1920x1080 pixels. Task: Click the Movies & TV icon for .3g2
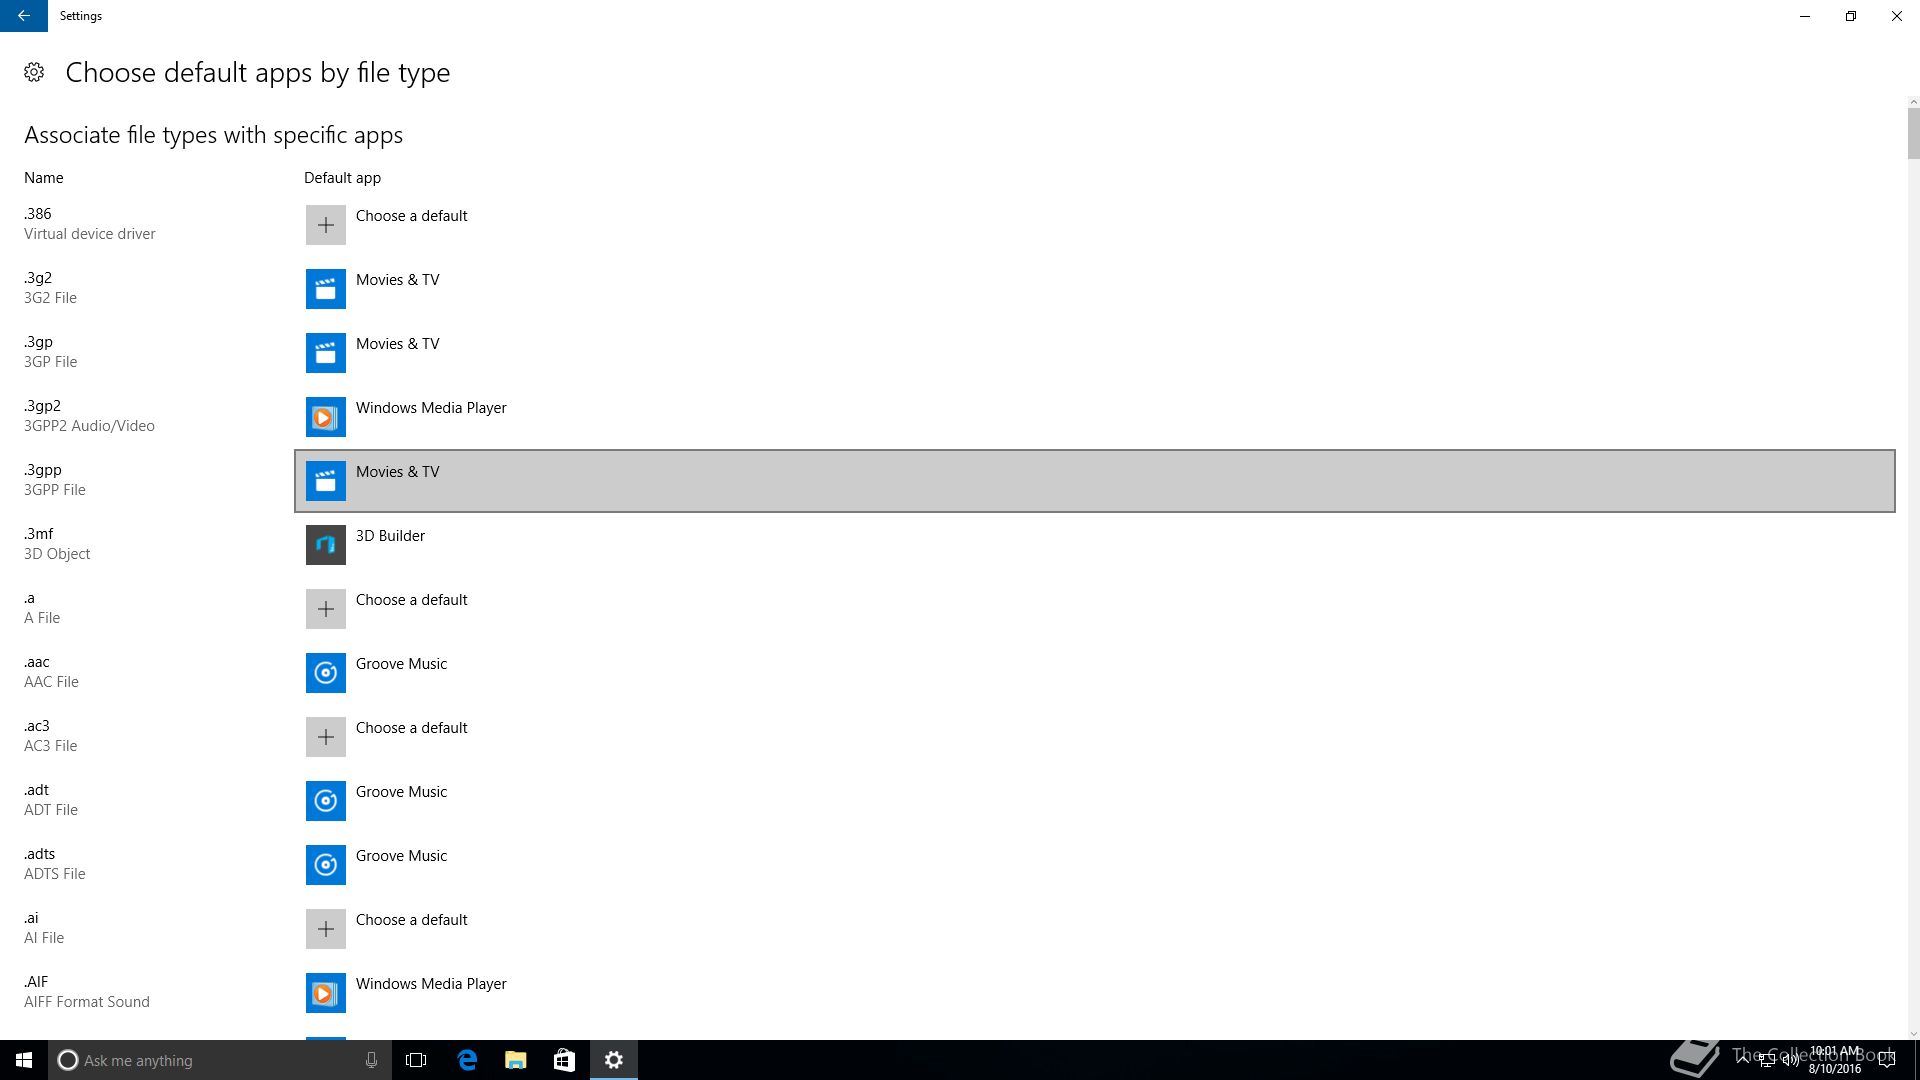pos(326,289)
